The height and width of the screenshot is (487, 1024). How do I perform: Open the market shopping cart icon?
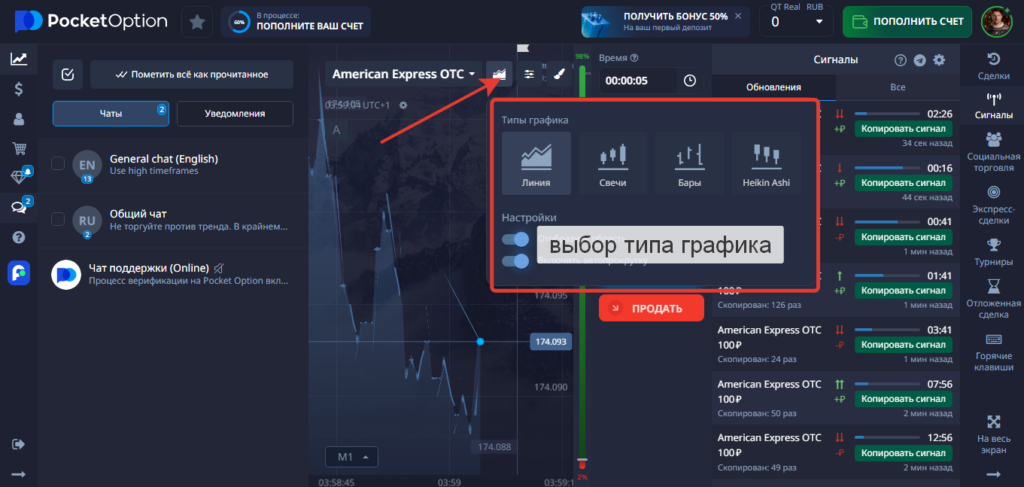coord(18,148)
